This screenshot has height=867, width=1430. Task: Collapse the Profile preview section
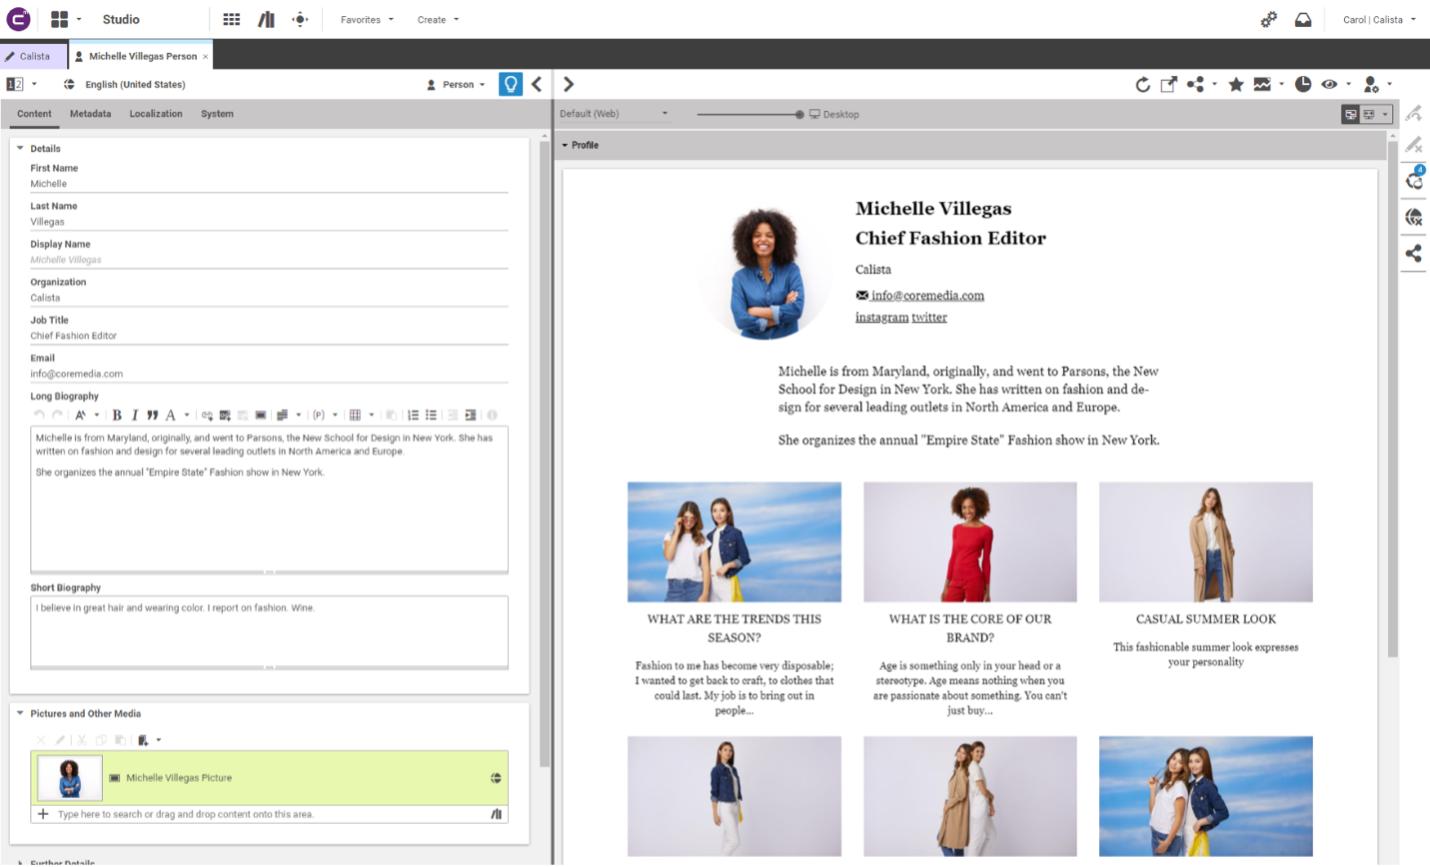pos(565,145)
